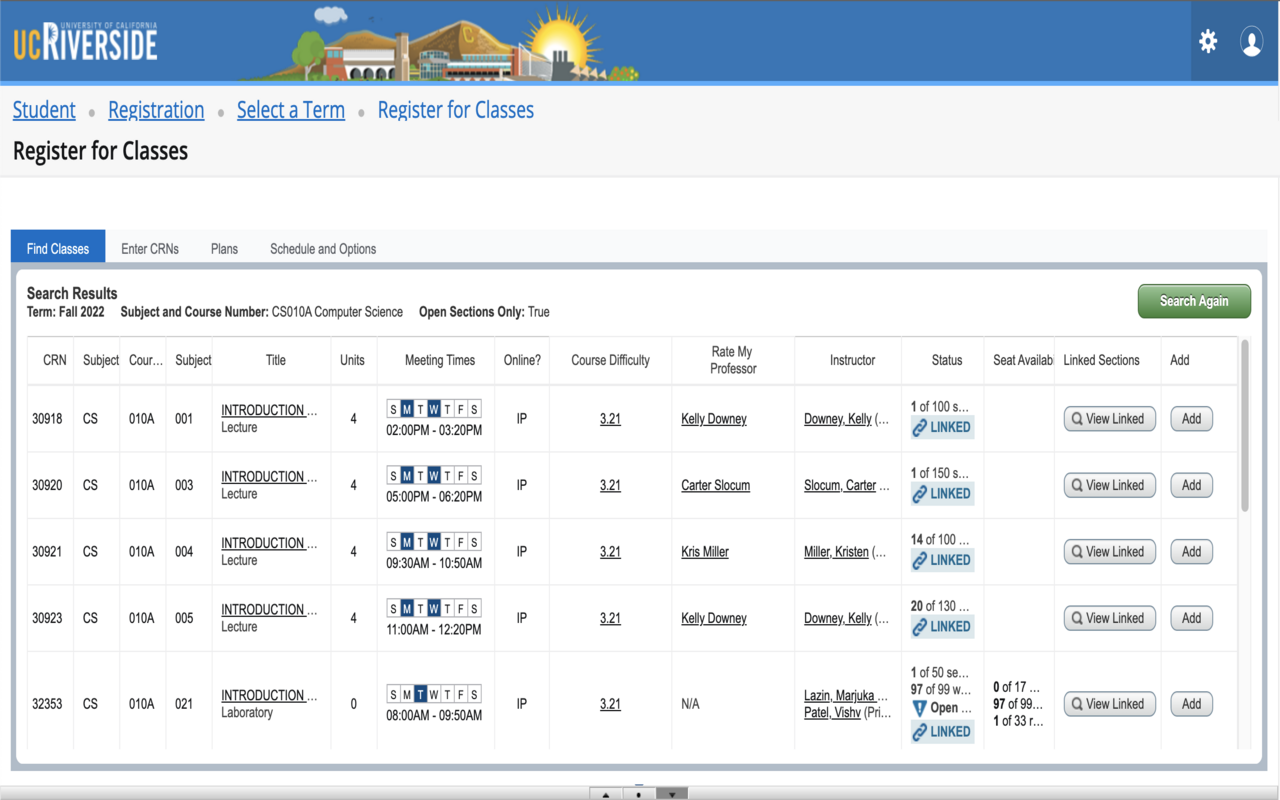The width and height of the screenshot is (1280, 800).
Task: Switch to the Enter CRNs tab
Action: coord(150,249)
